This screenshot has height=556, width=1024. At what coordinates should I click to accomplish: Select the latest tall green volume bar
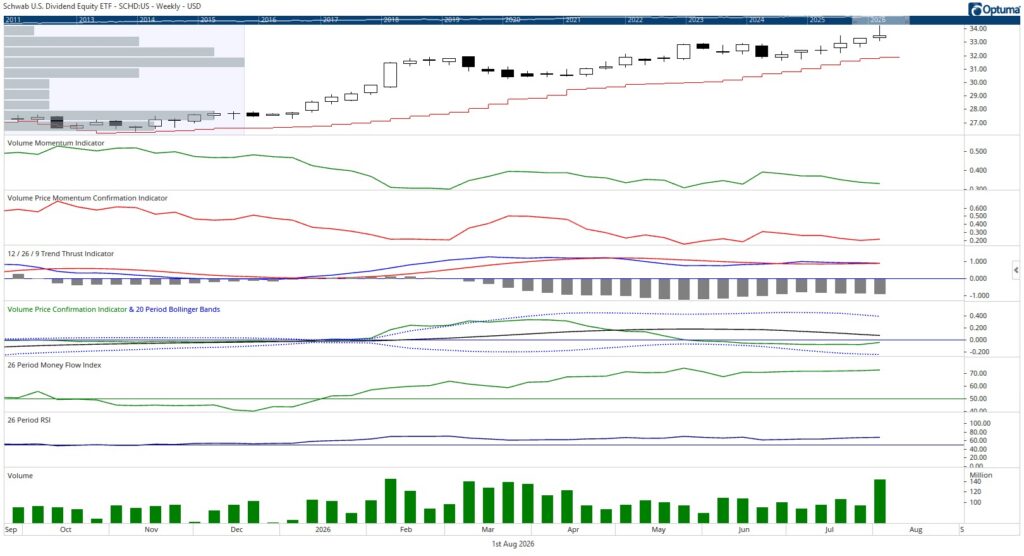coord(880,501)
